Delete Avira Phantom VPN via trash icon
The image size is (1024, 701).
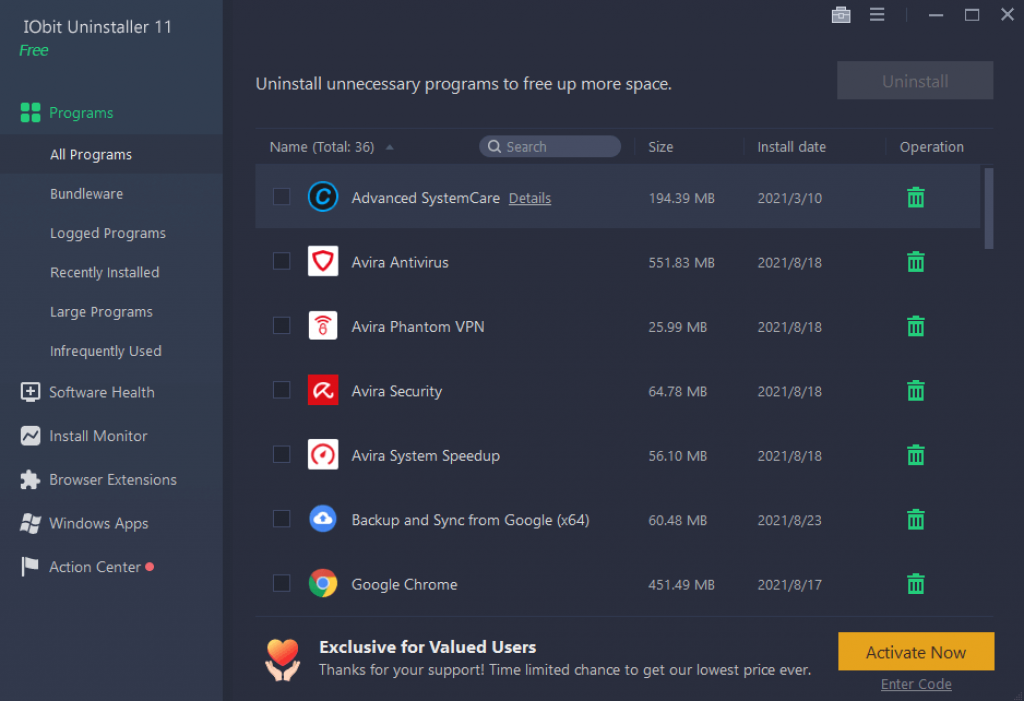(915, 326)
